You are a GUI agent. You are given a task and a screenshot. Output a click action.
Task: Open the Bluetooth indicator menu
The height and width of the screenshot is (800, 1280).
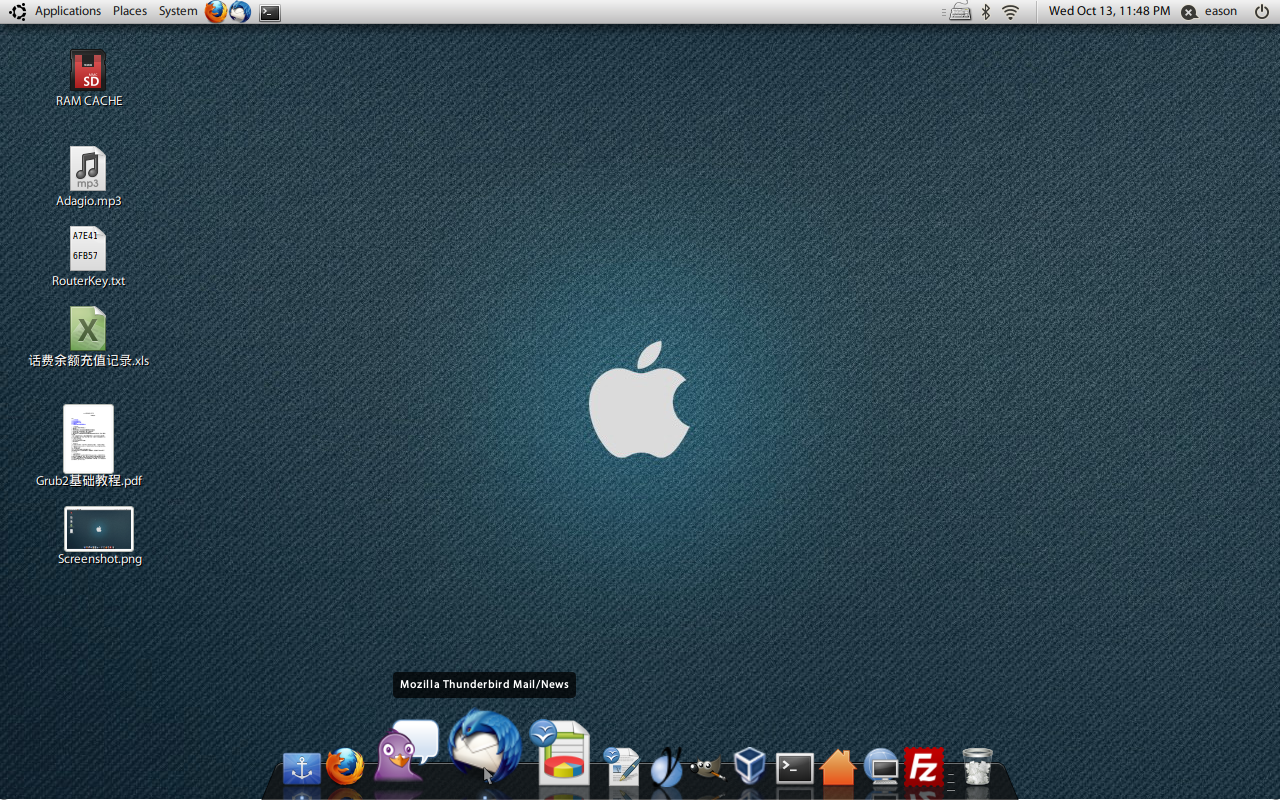click(985, 12)
